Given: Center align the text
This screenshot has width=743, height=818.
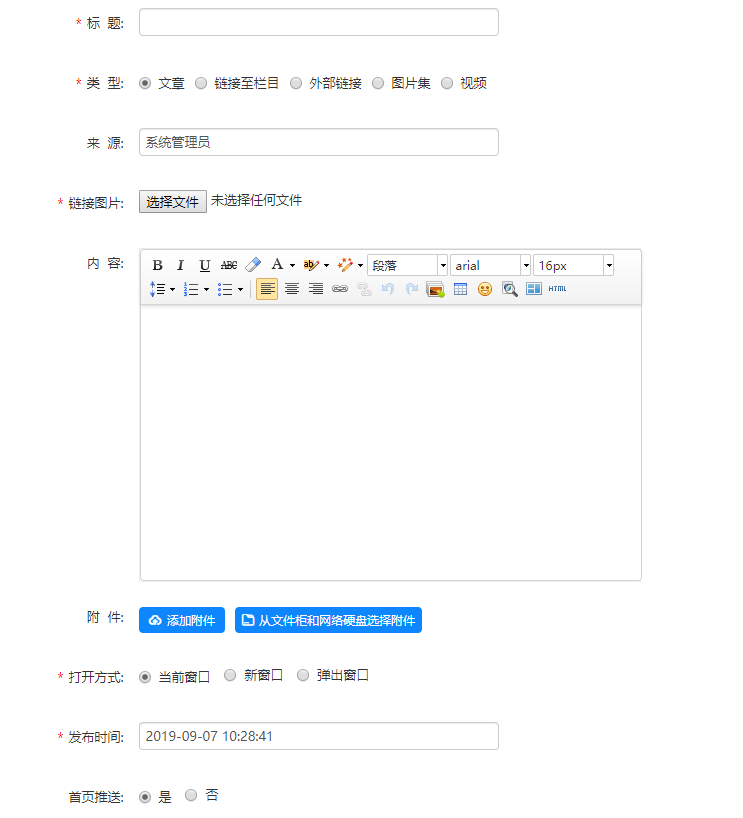Looking at the screenshot, I should [292, 289].
